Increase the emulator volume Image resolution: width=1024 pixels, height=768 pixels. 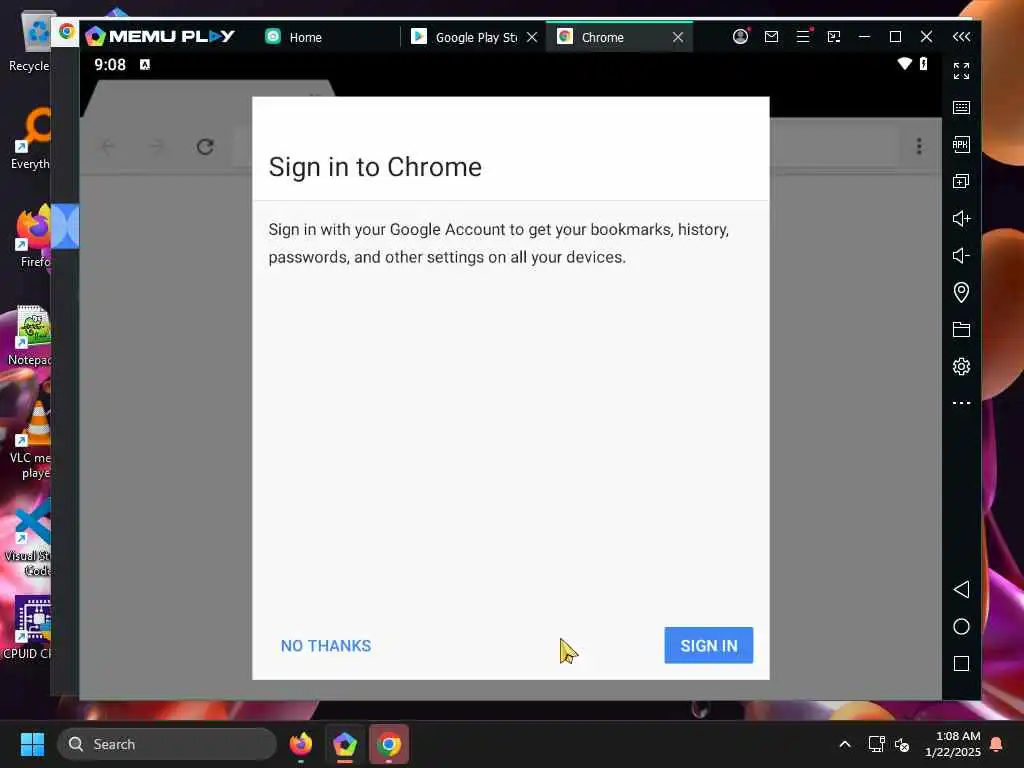961,218
